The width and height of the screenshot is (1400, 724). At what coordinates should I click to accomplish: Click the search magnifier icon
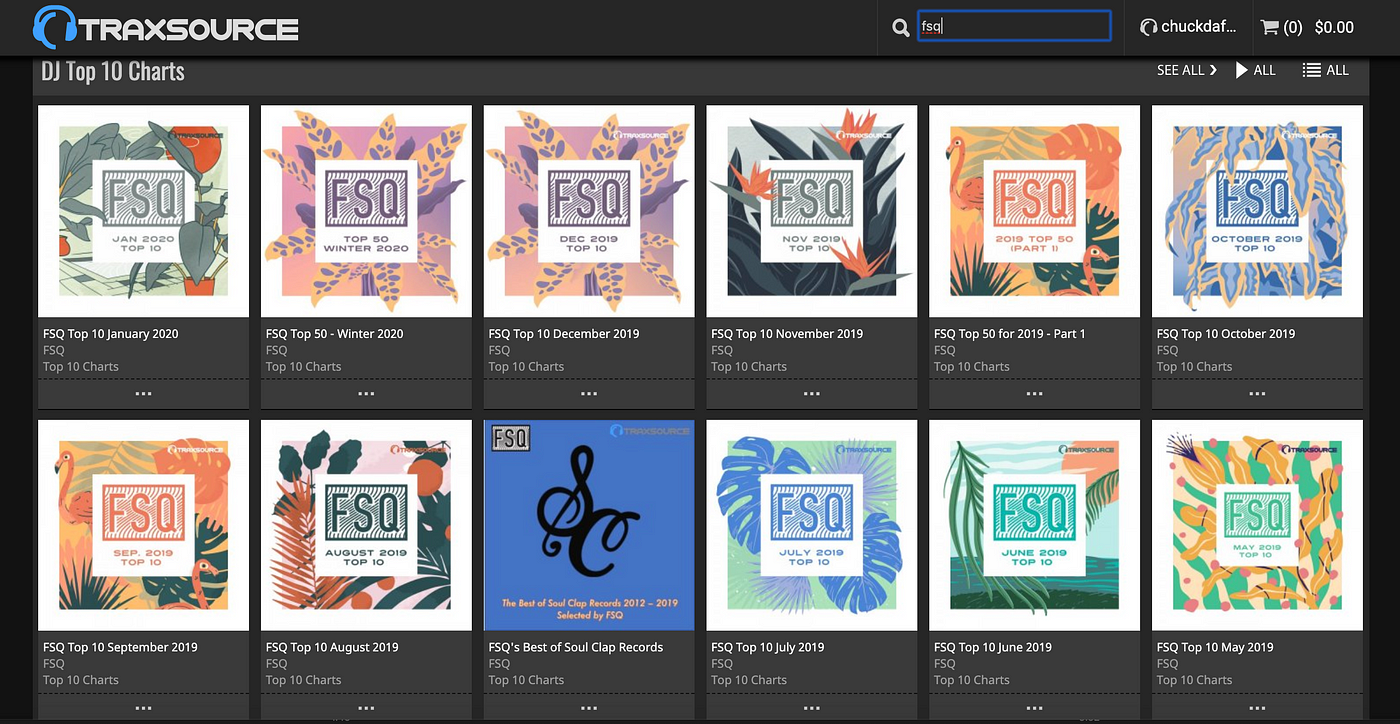pyautogui.click(x=901, y=28)
